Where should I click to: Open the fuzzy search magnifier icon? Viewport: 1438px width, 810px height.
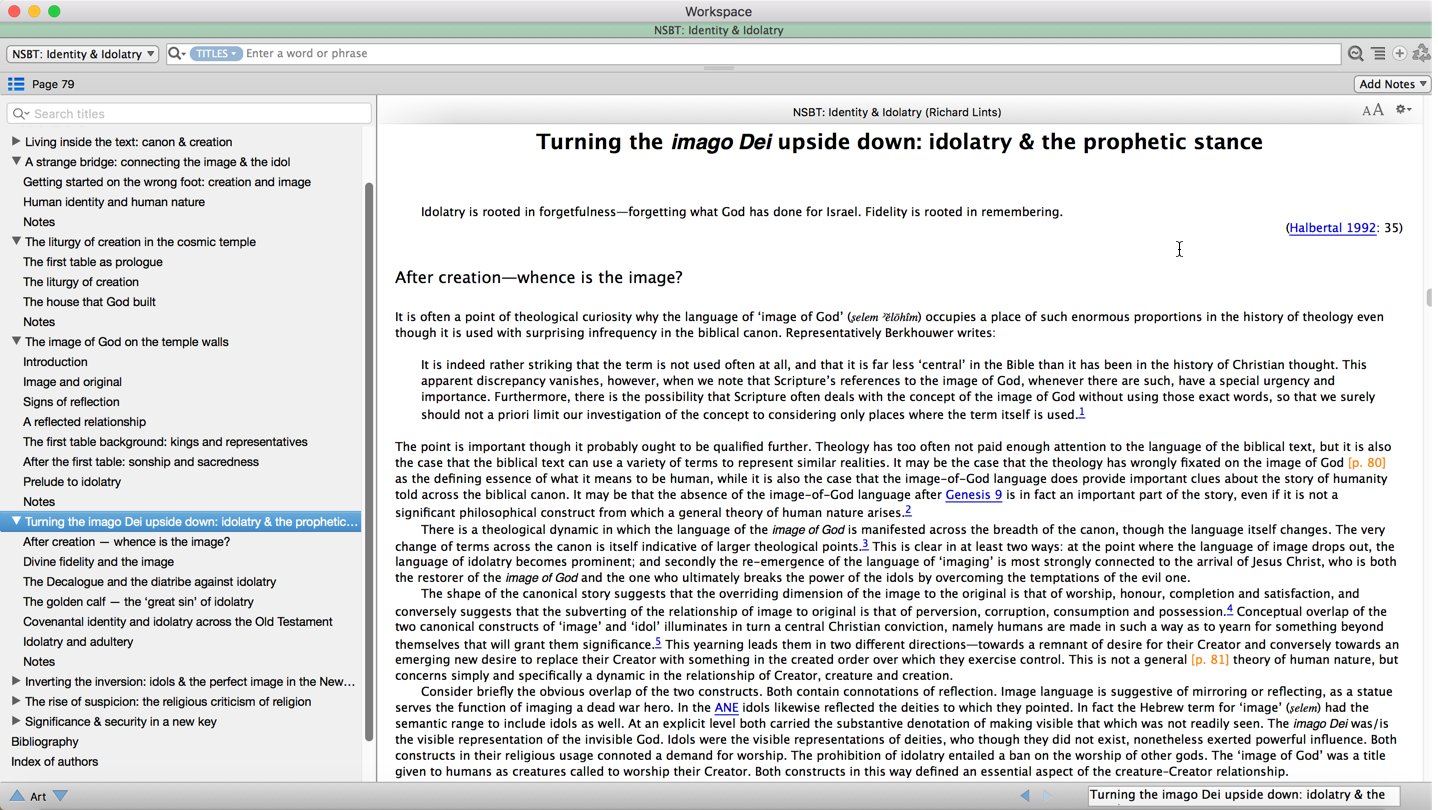1355,54
